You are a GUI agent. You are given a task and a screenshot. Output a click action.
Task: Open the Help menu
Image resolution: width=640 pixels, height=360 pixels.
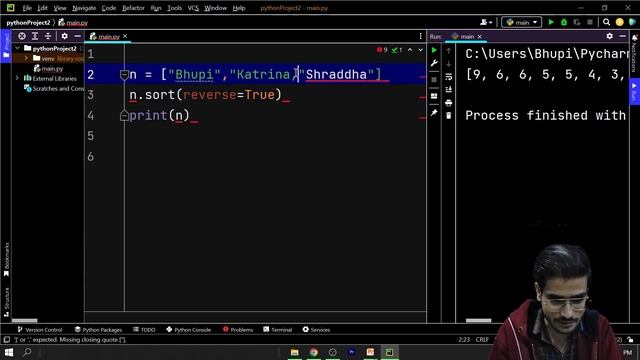pyautogui.click(x=239, y=8)
